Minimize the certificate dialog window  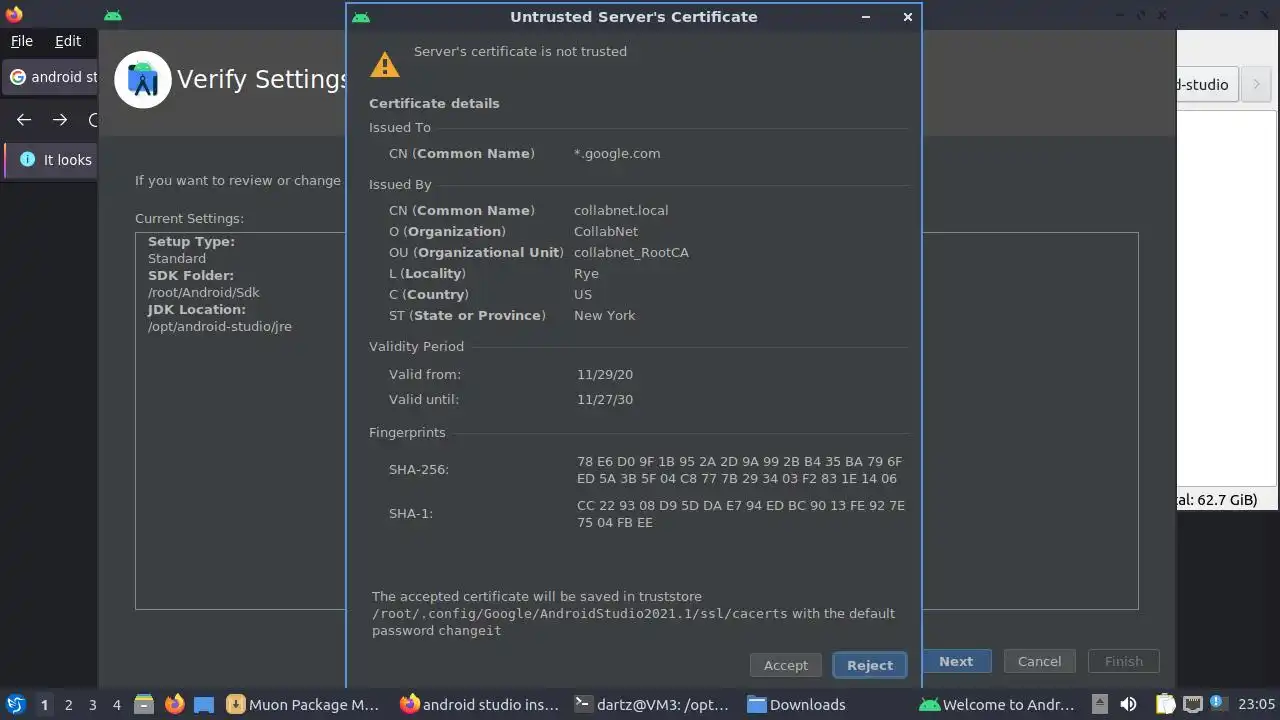click(x=866, y=17)
